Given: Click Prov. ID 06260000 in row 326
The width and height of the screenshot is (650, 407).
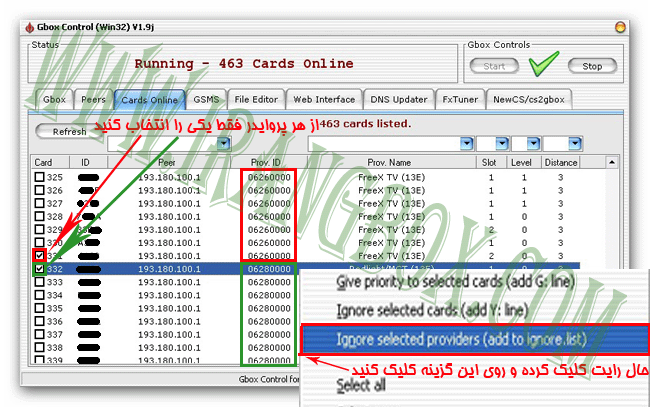Looking at the screenshot, I should point(269,191).
